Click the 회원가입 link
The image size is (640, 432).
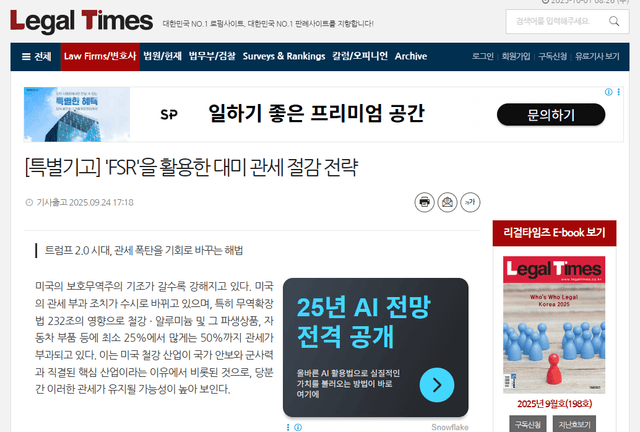coord(516,56)
